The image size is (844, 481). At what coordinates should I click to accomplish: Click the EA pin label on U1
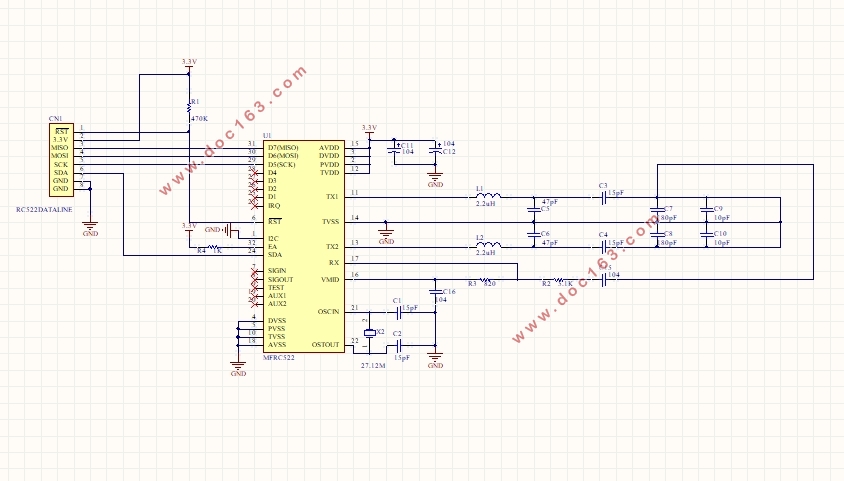point(272,247)
